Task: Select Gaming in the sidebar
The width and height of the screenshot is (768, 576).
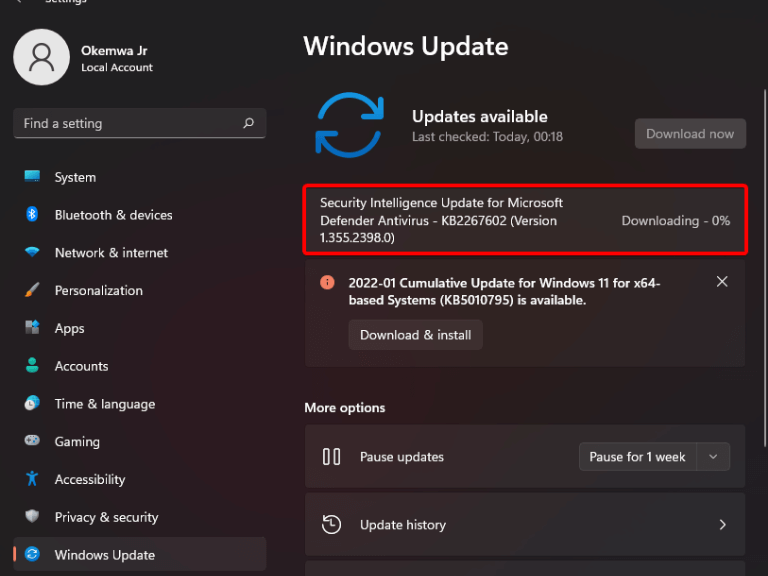Action: (140, 441)
